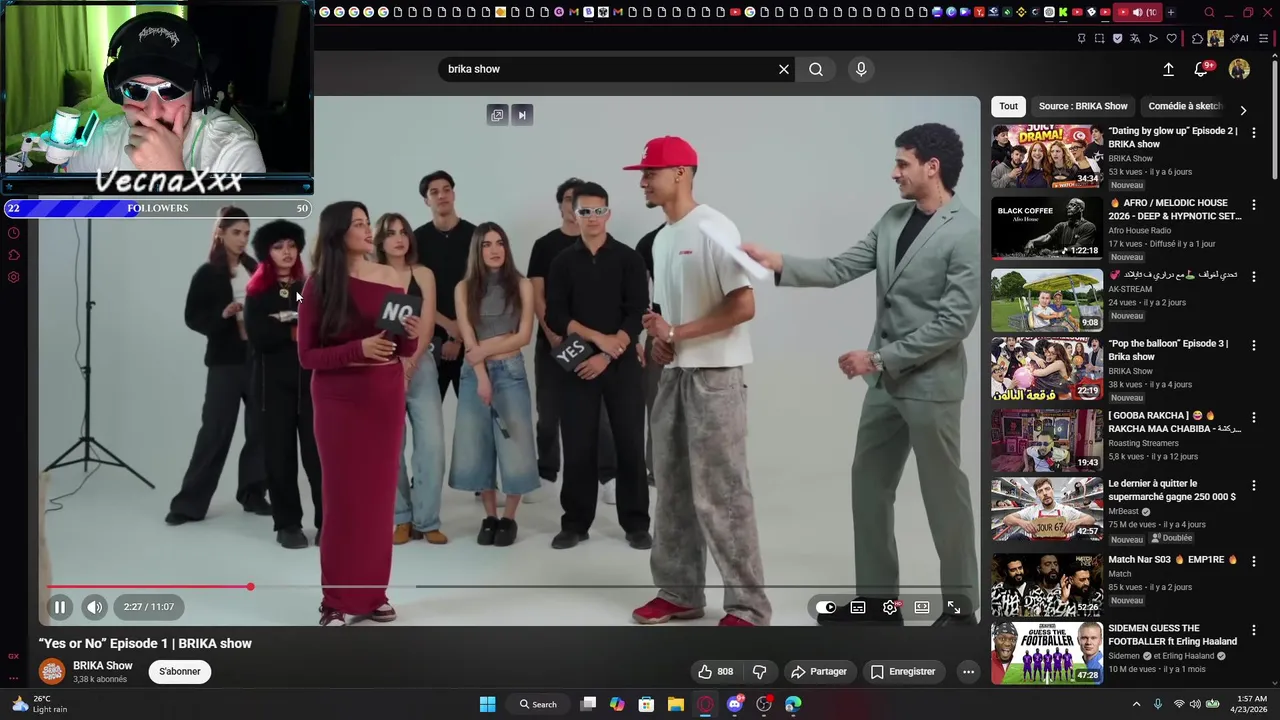Open the browser snapshot capture icon
The height and width of the screenshot is (720, 1280).
coord(1099,39)
